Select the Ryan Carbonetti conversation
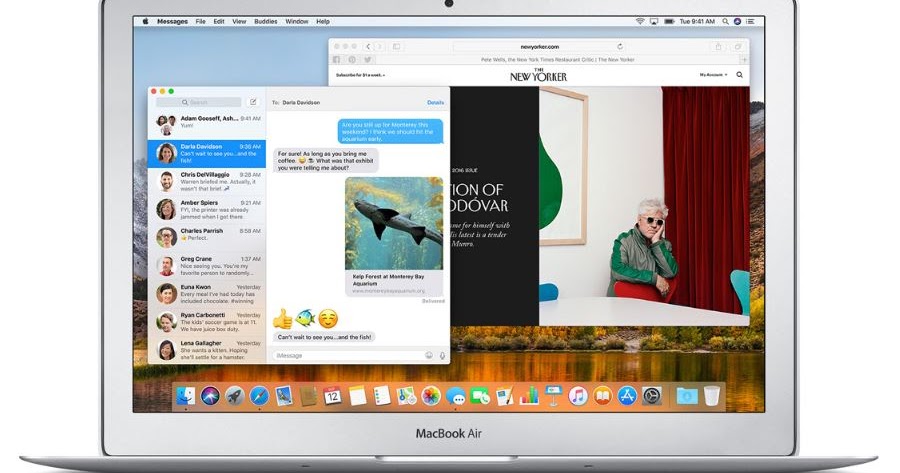 207,322
